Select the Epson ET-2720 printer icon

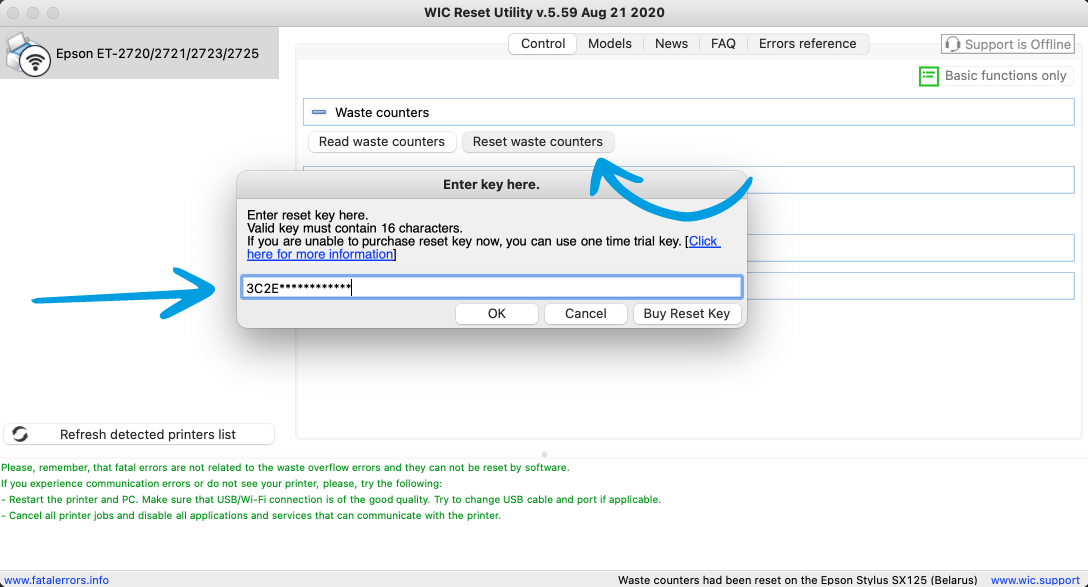[x=28, y=54]
